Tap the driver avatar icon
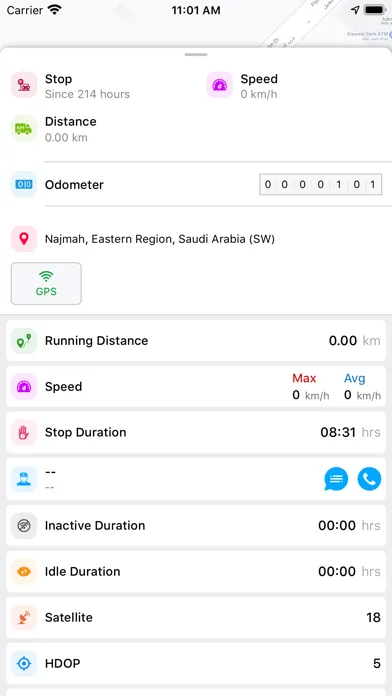392x696 pixels. [24, 479]
